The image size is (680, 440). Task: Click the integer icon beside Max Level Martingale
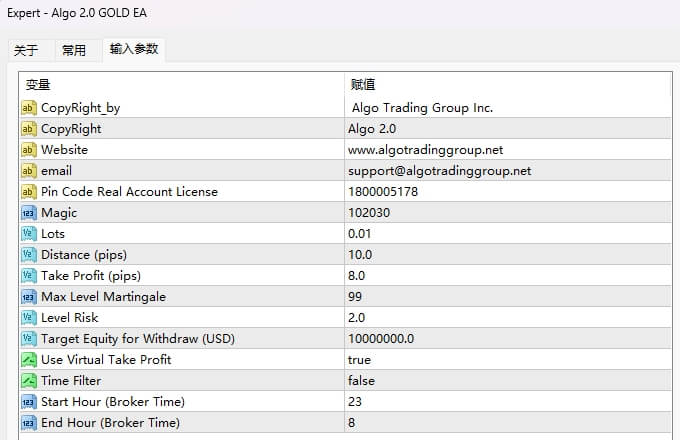[x=29, y=297]
